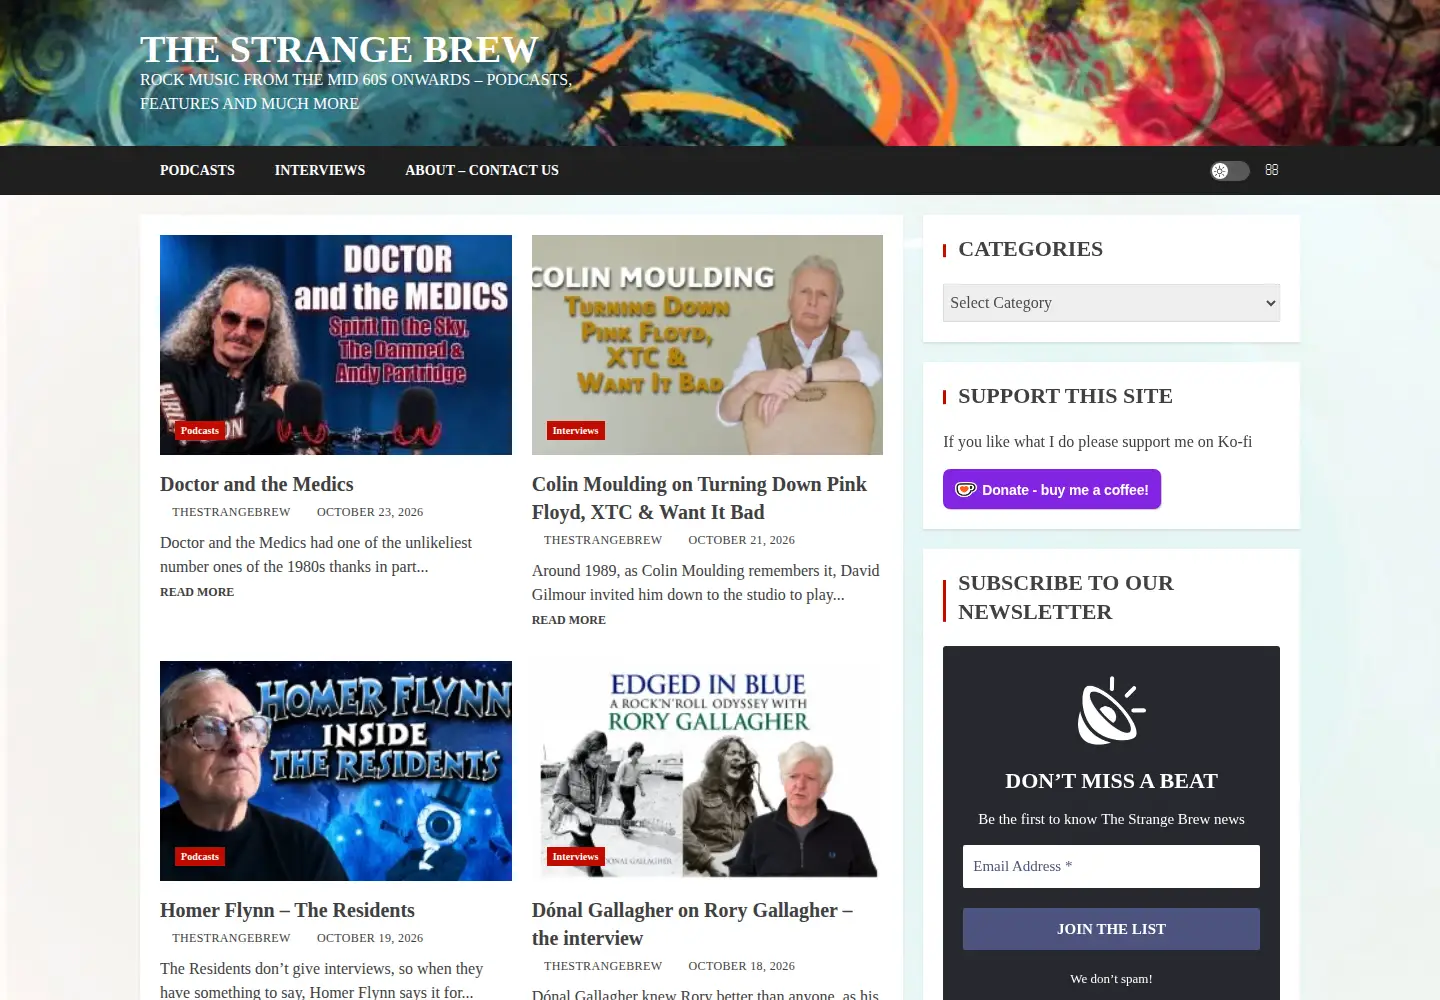The width and height of the screenshot is (1440, 1000).
Task: Click The Strange Brew site title
Action: point(339,49)
